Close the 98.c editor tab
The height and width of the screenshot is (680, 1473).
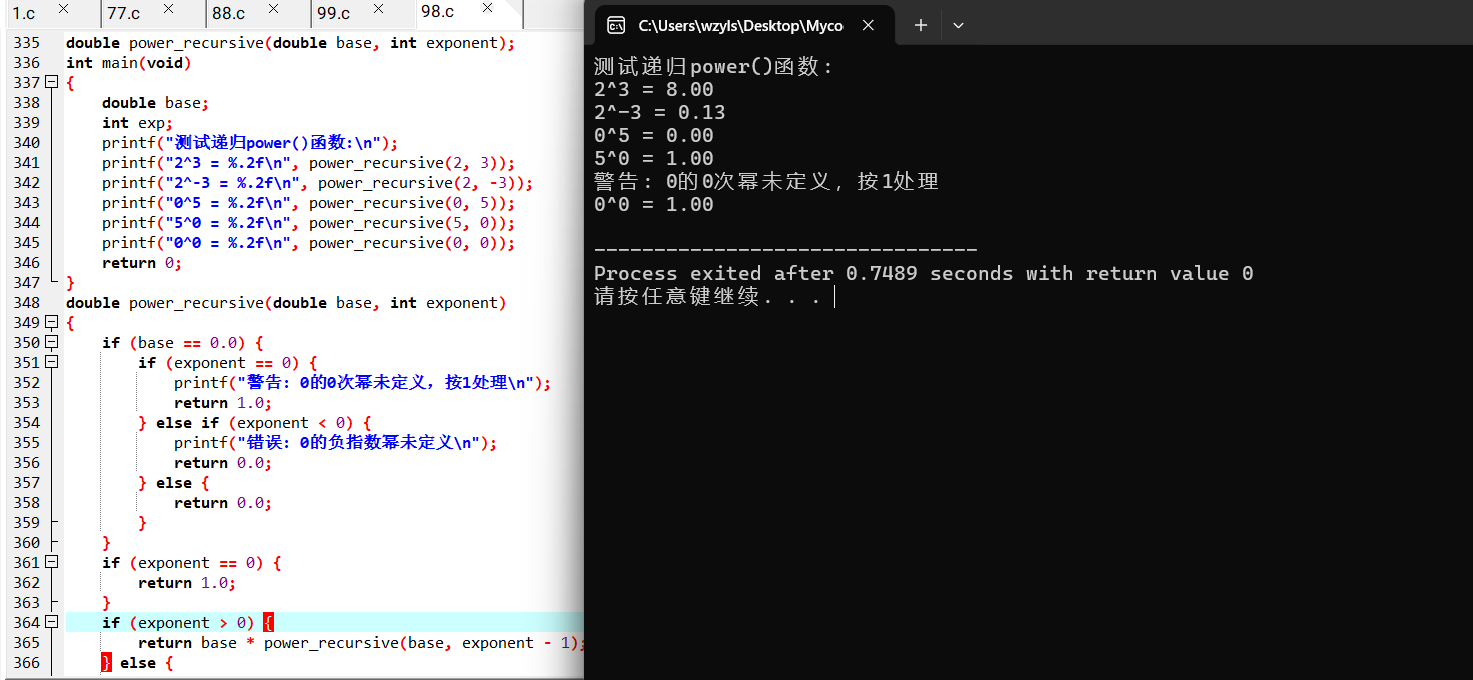(x=487, y=8)
